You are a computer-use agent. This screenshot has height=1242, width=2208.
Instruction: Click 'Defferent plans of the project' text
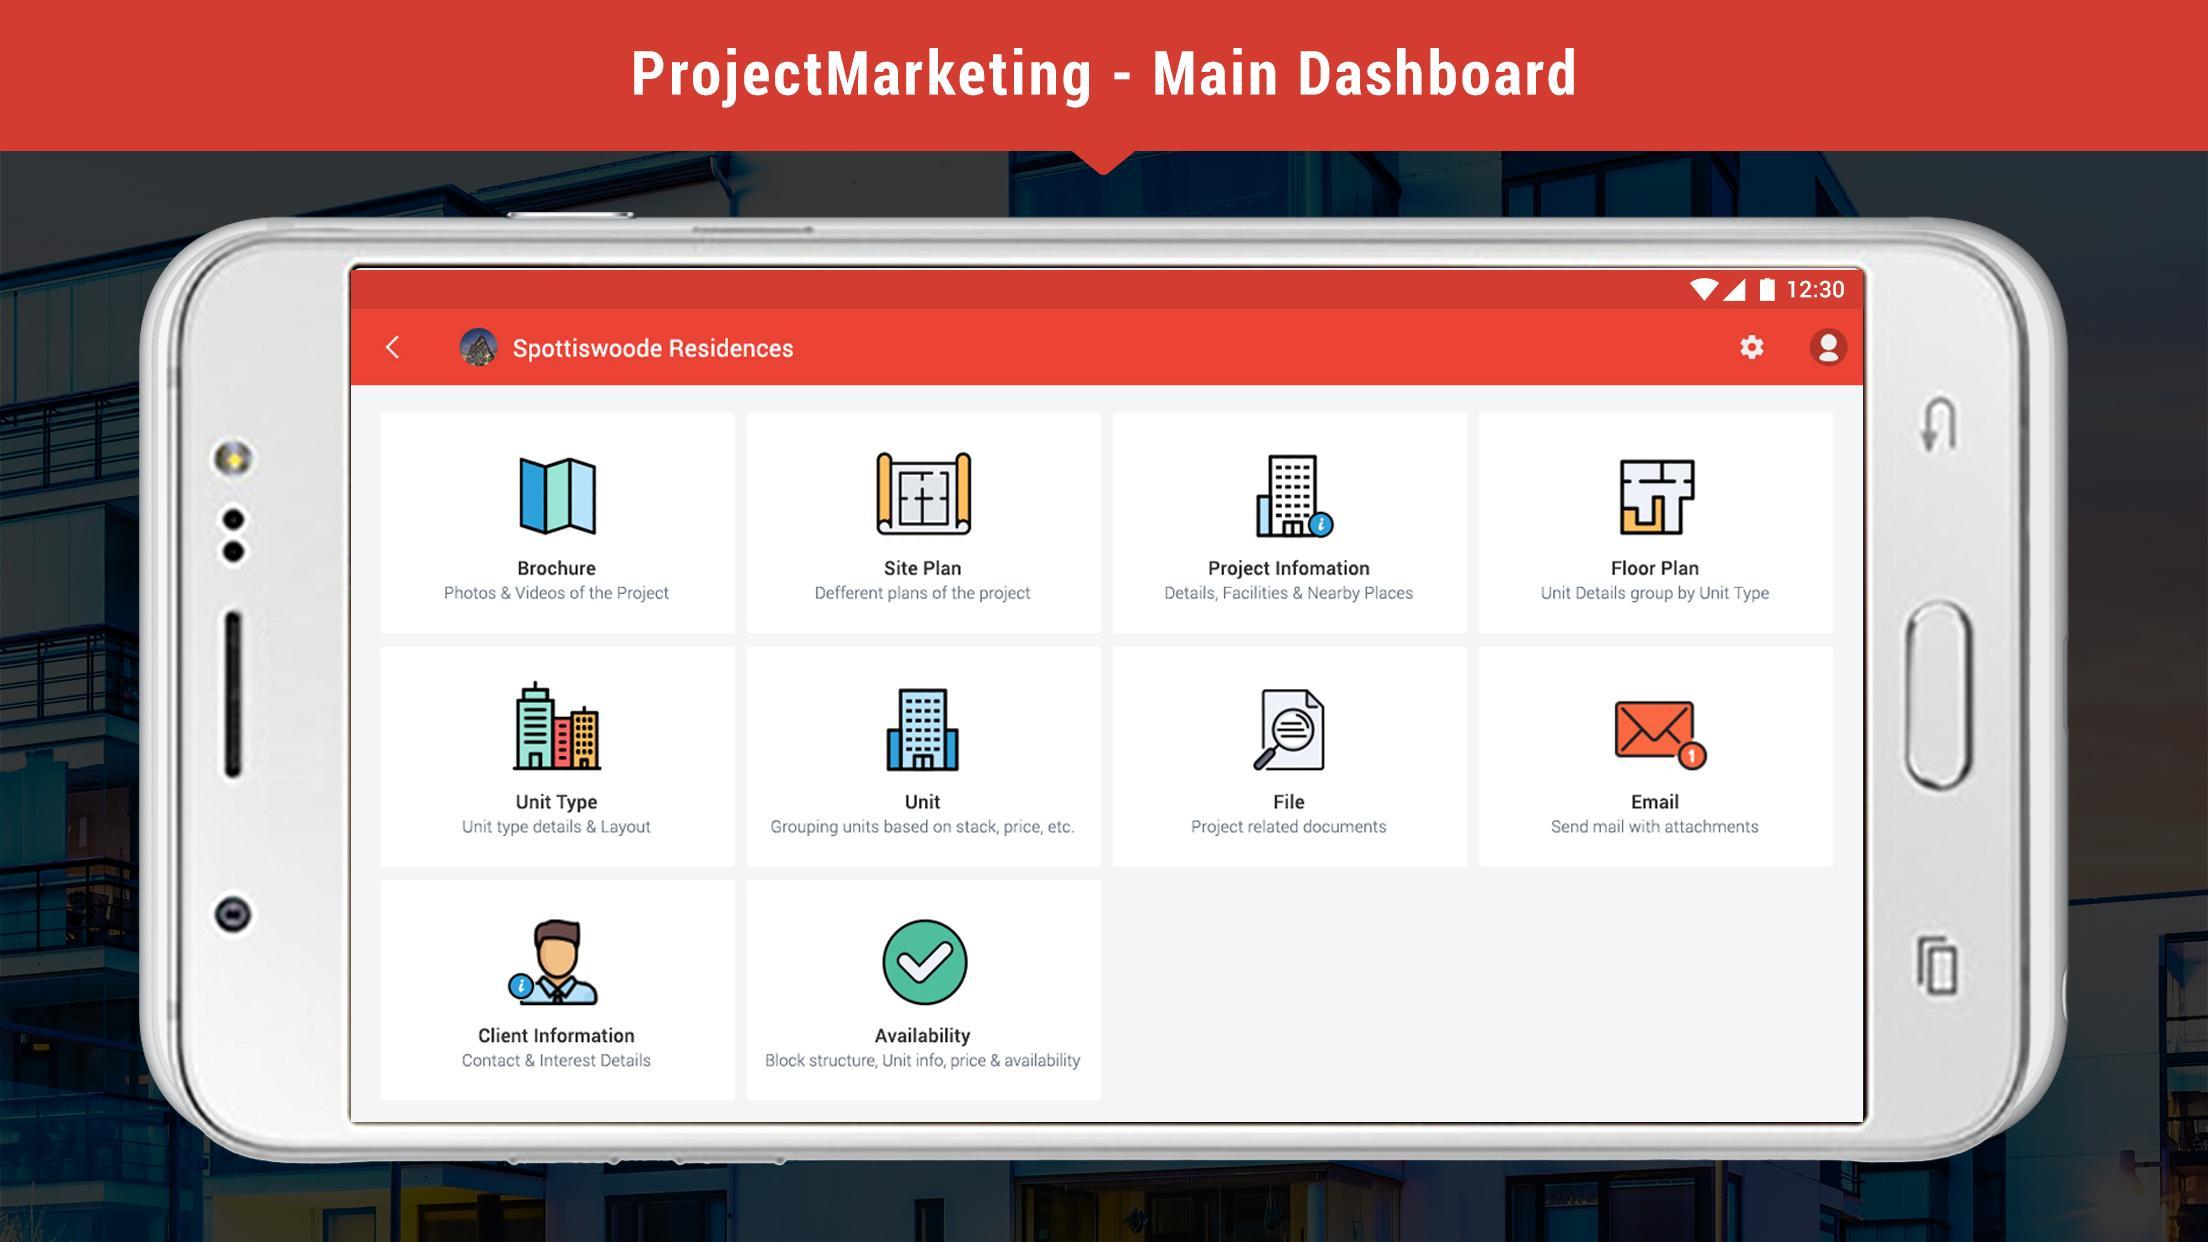pyautogui.click(x=922, y=593)
